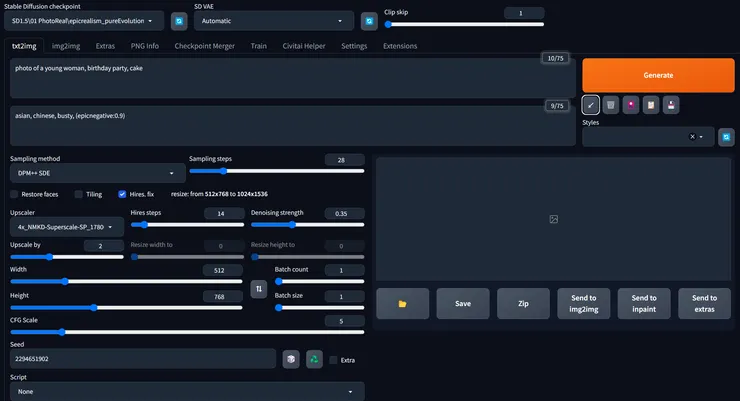Open the output folder
740x401 pixels.
pos(403,304)
